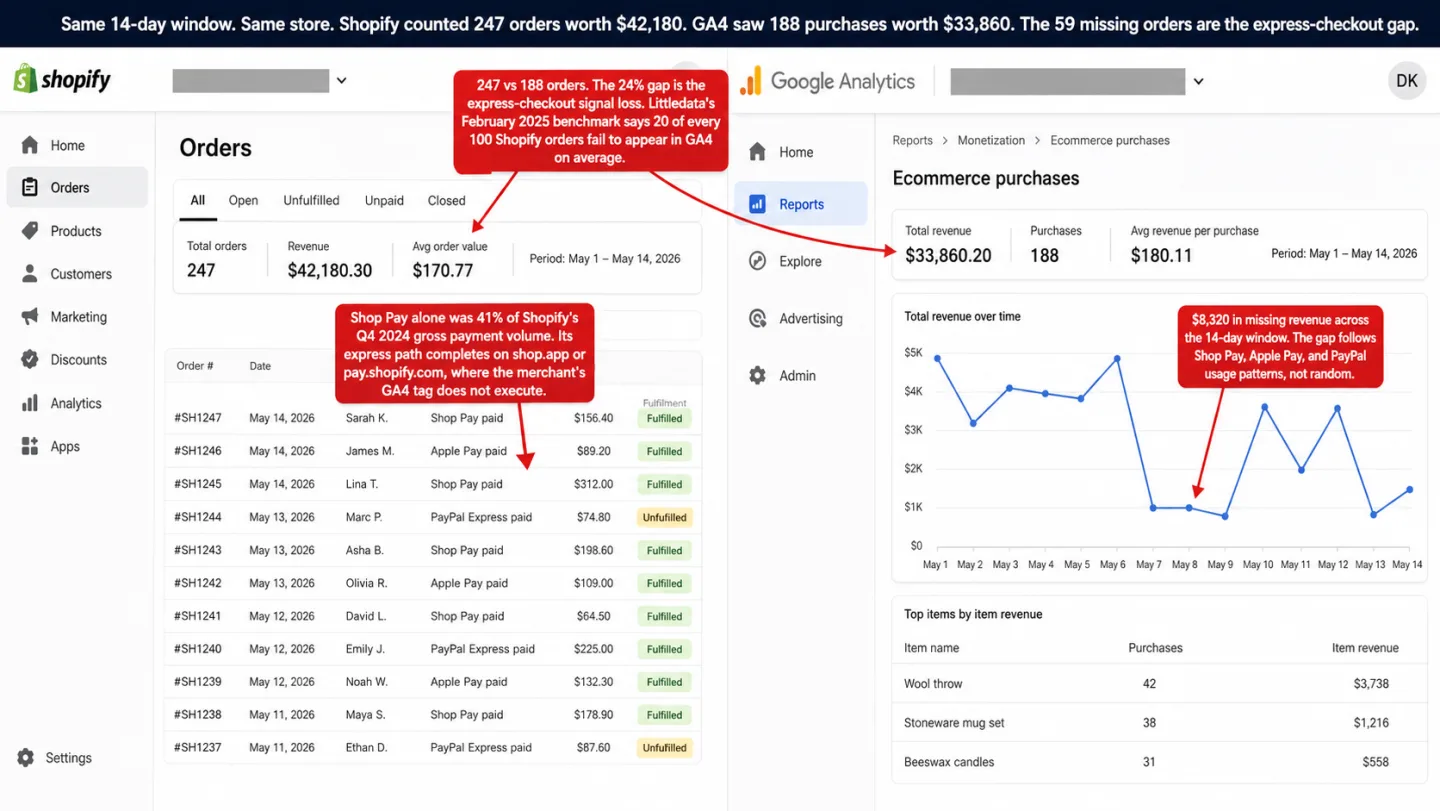This screenshot has width=1440, height=811.
Task: Click the Shopify period May 1 – May 14, 2026
Action: point(605,258)
